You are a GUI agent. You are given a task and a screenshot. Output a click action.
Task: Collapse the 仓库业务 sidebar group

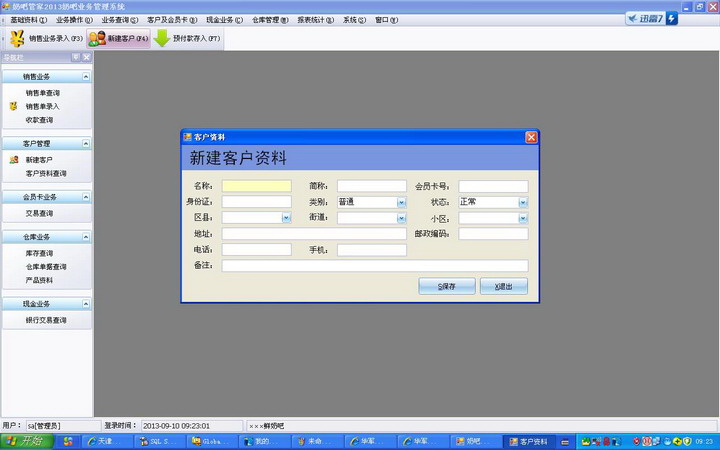click(86, 237)
